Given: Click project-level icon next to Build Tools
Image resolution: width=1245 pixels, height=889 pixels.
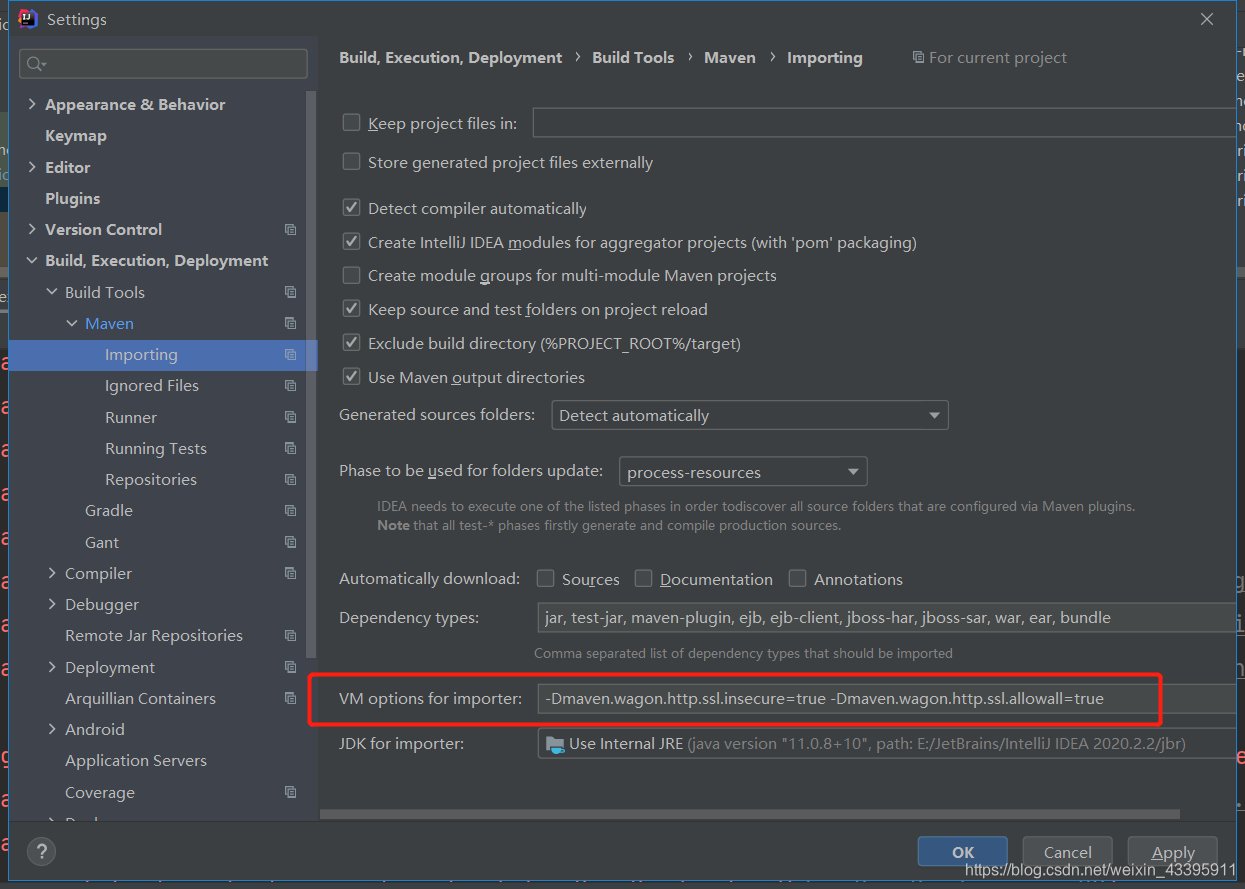Looking at the screenshot, I should tap(290, 292).
